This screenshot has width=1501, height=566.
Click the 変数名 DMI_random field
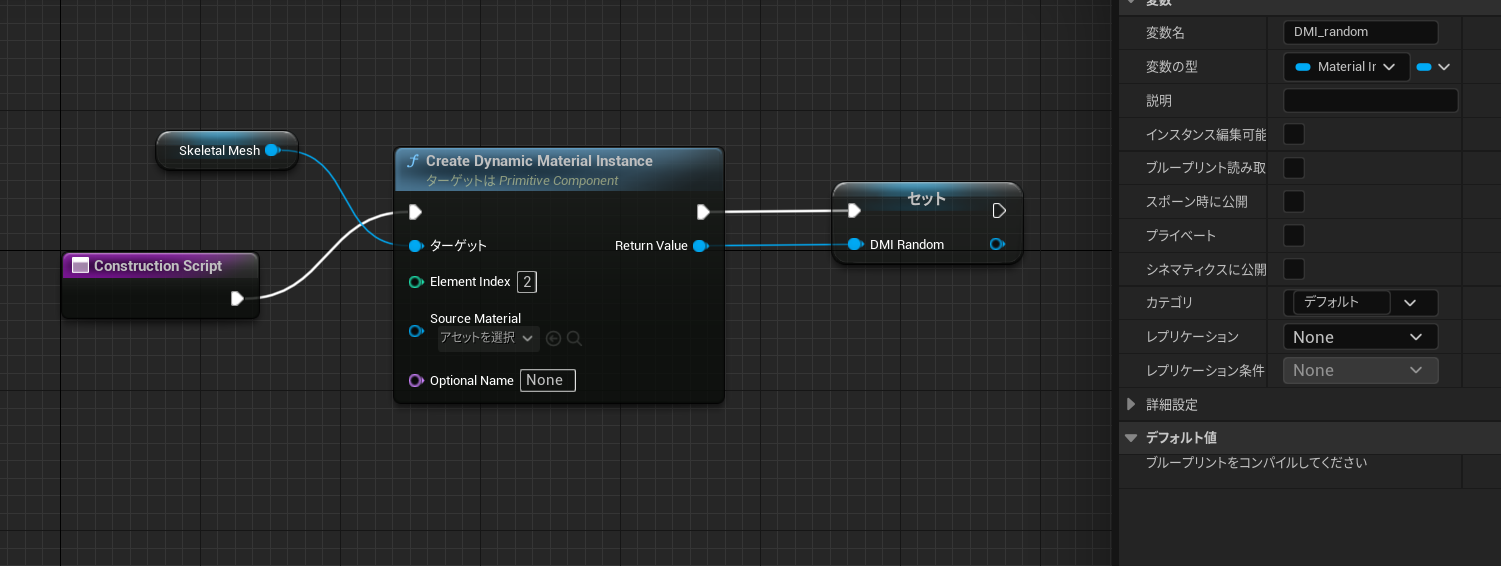point(1360,32)
